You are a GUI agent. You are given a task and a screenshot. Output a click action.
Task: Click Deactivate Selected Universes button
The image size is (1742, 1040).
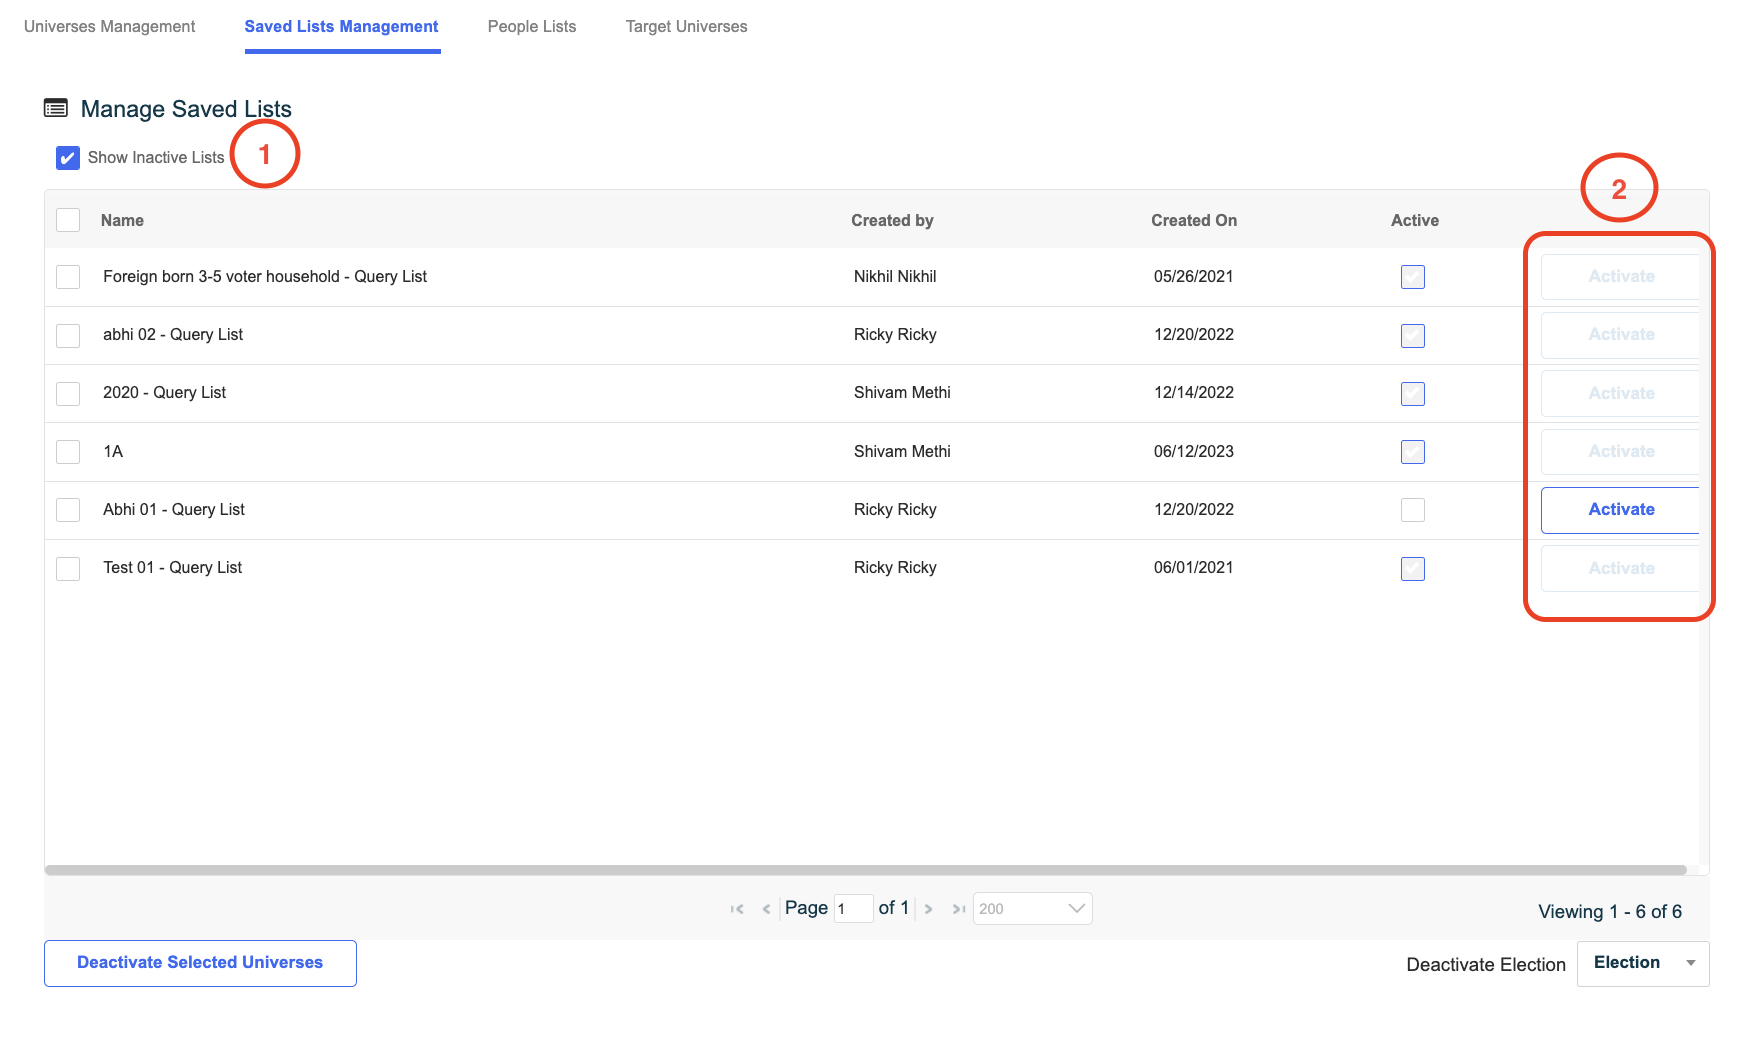click(200, 963)
